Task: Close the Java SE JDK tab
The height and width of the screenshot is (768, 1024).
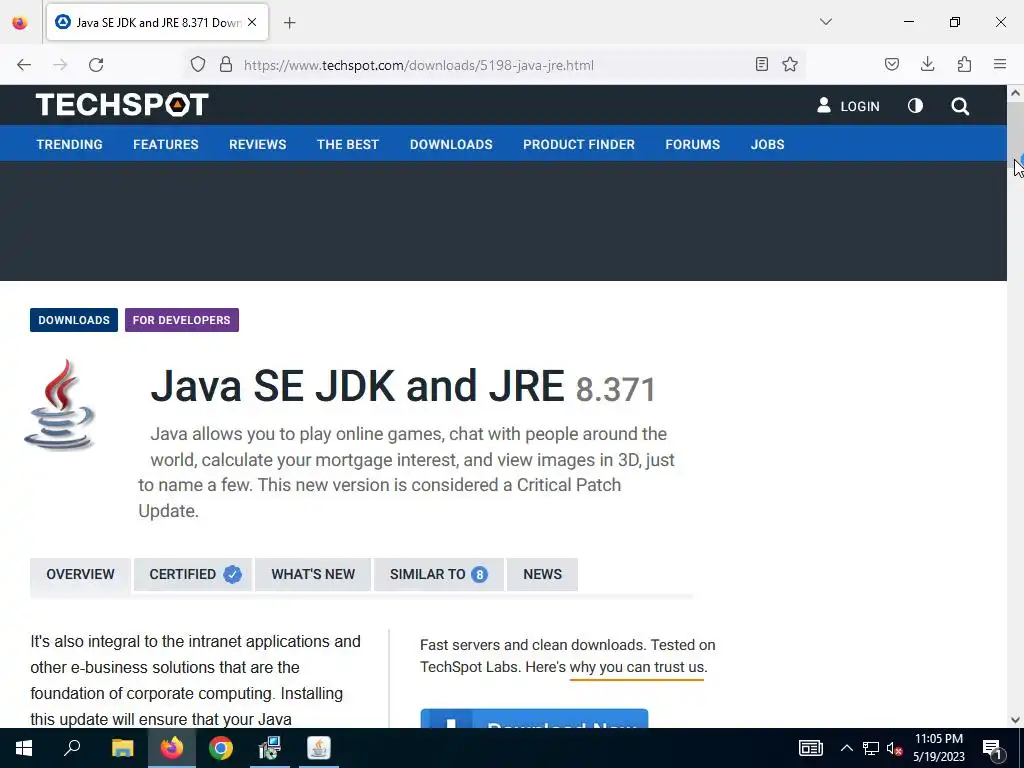Action: [252, 22]
